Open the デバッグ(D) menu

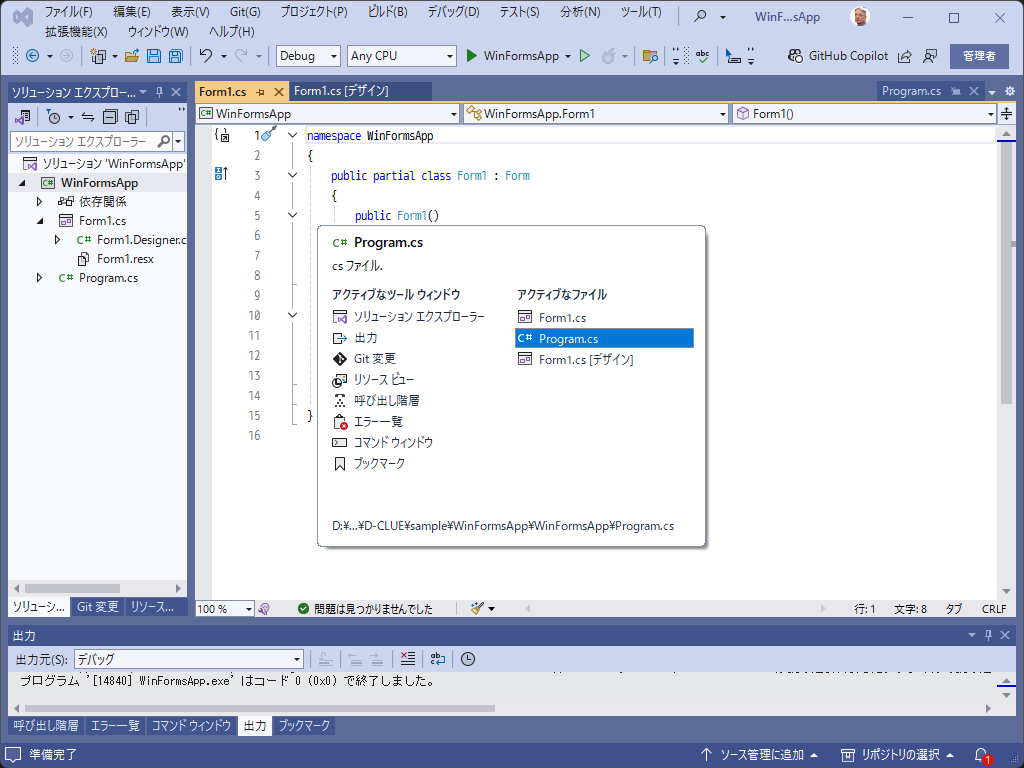point(453,12)
